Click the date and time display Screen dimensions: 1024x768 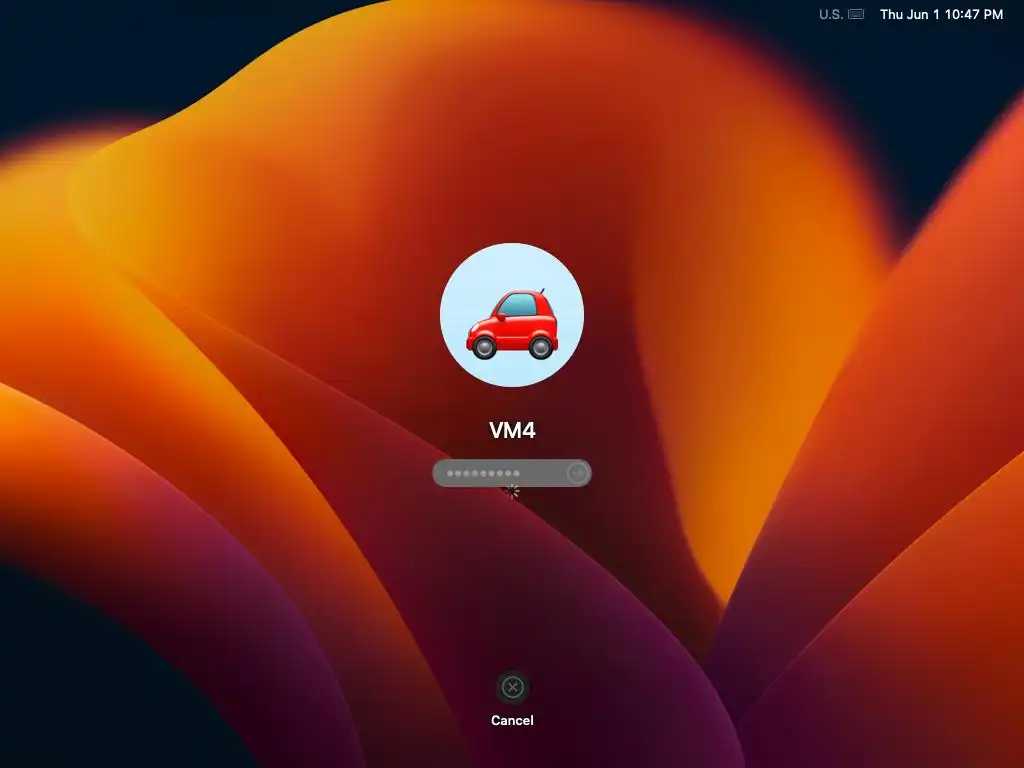click(x=941, y=14)
